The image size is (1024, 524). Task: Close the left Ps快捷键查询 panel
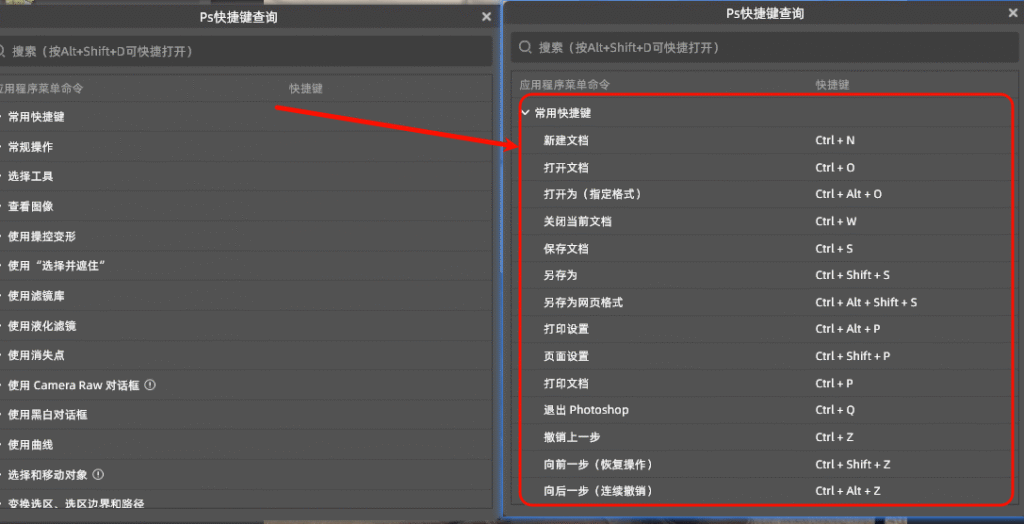click(x=487, y=17)
